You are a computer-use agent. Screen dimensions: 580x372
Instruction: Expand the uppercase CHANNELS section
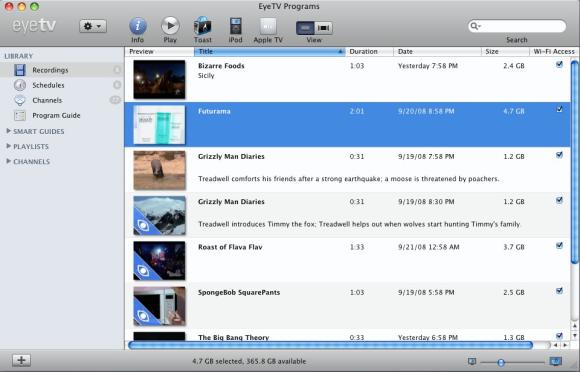[x=8, y=161]
